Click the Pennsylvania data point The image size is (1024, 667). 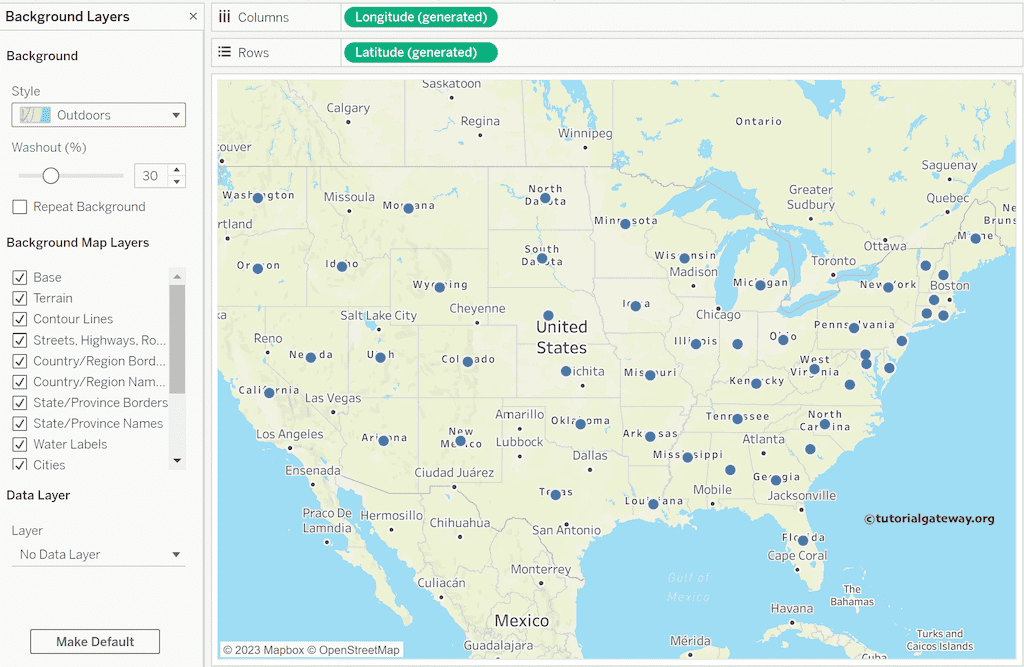[854, 328]
